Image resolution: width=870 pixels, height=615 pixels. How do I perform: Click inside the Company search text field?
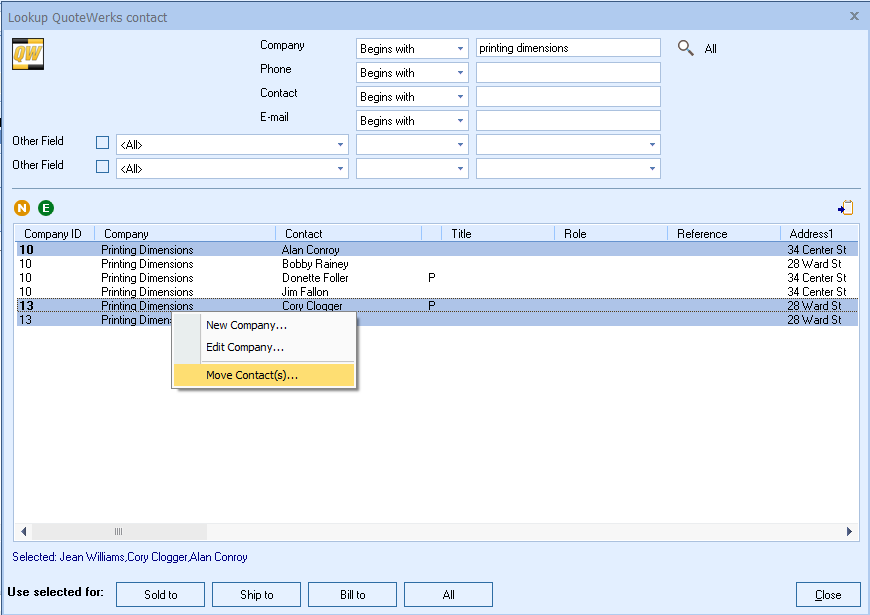[x=568, y=47]
